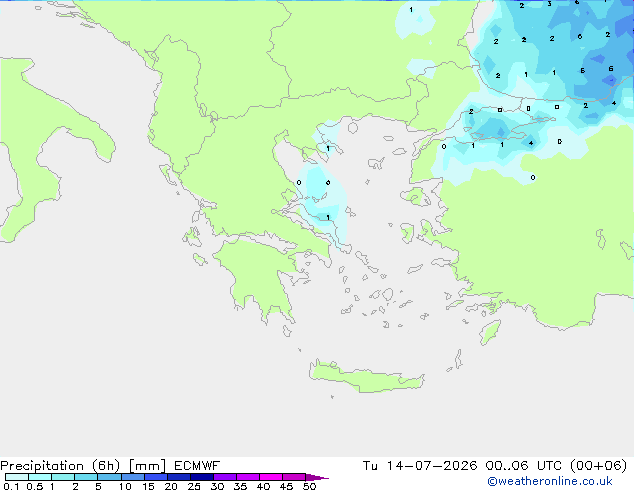The image size is (634, 490).
Task: Click the 'ECMWF' model label
Action: point(197,466)
